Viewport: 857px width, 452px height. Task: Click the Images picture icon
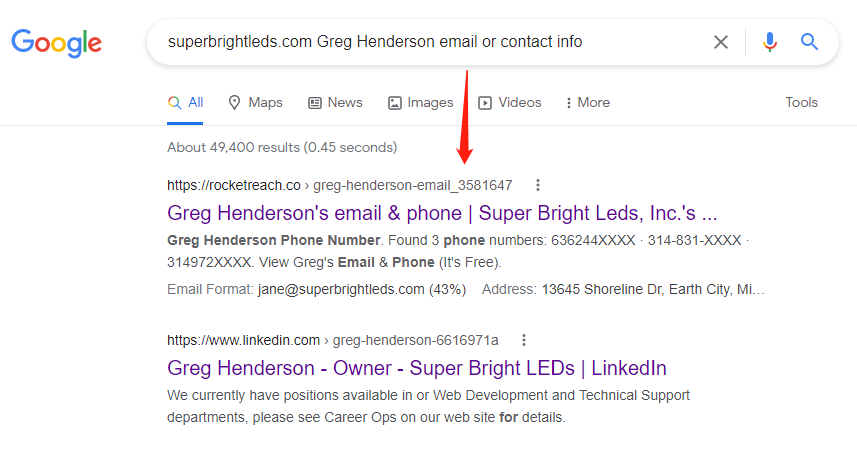pyautogui.click(x=395, y=103)
